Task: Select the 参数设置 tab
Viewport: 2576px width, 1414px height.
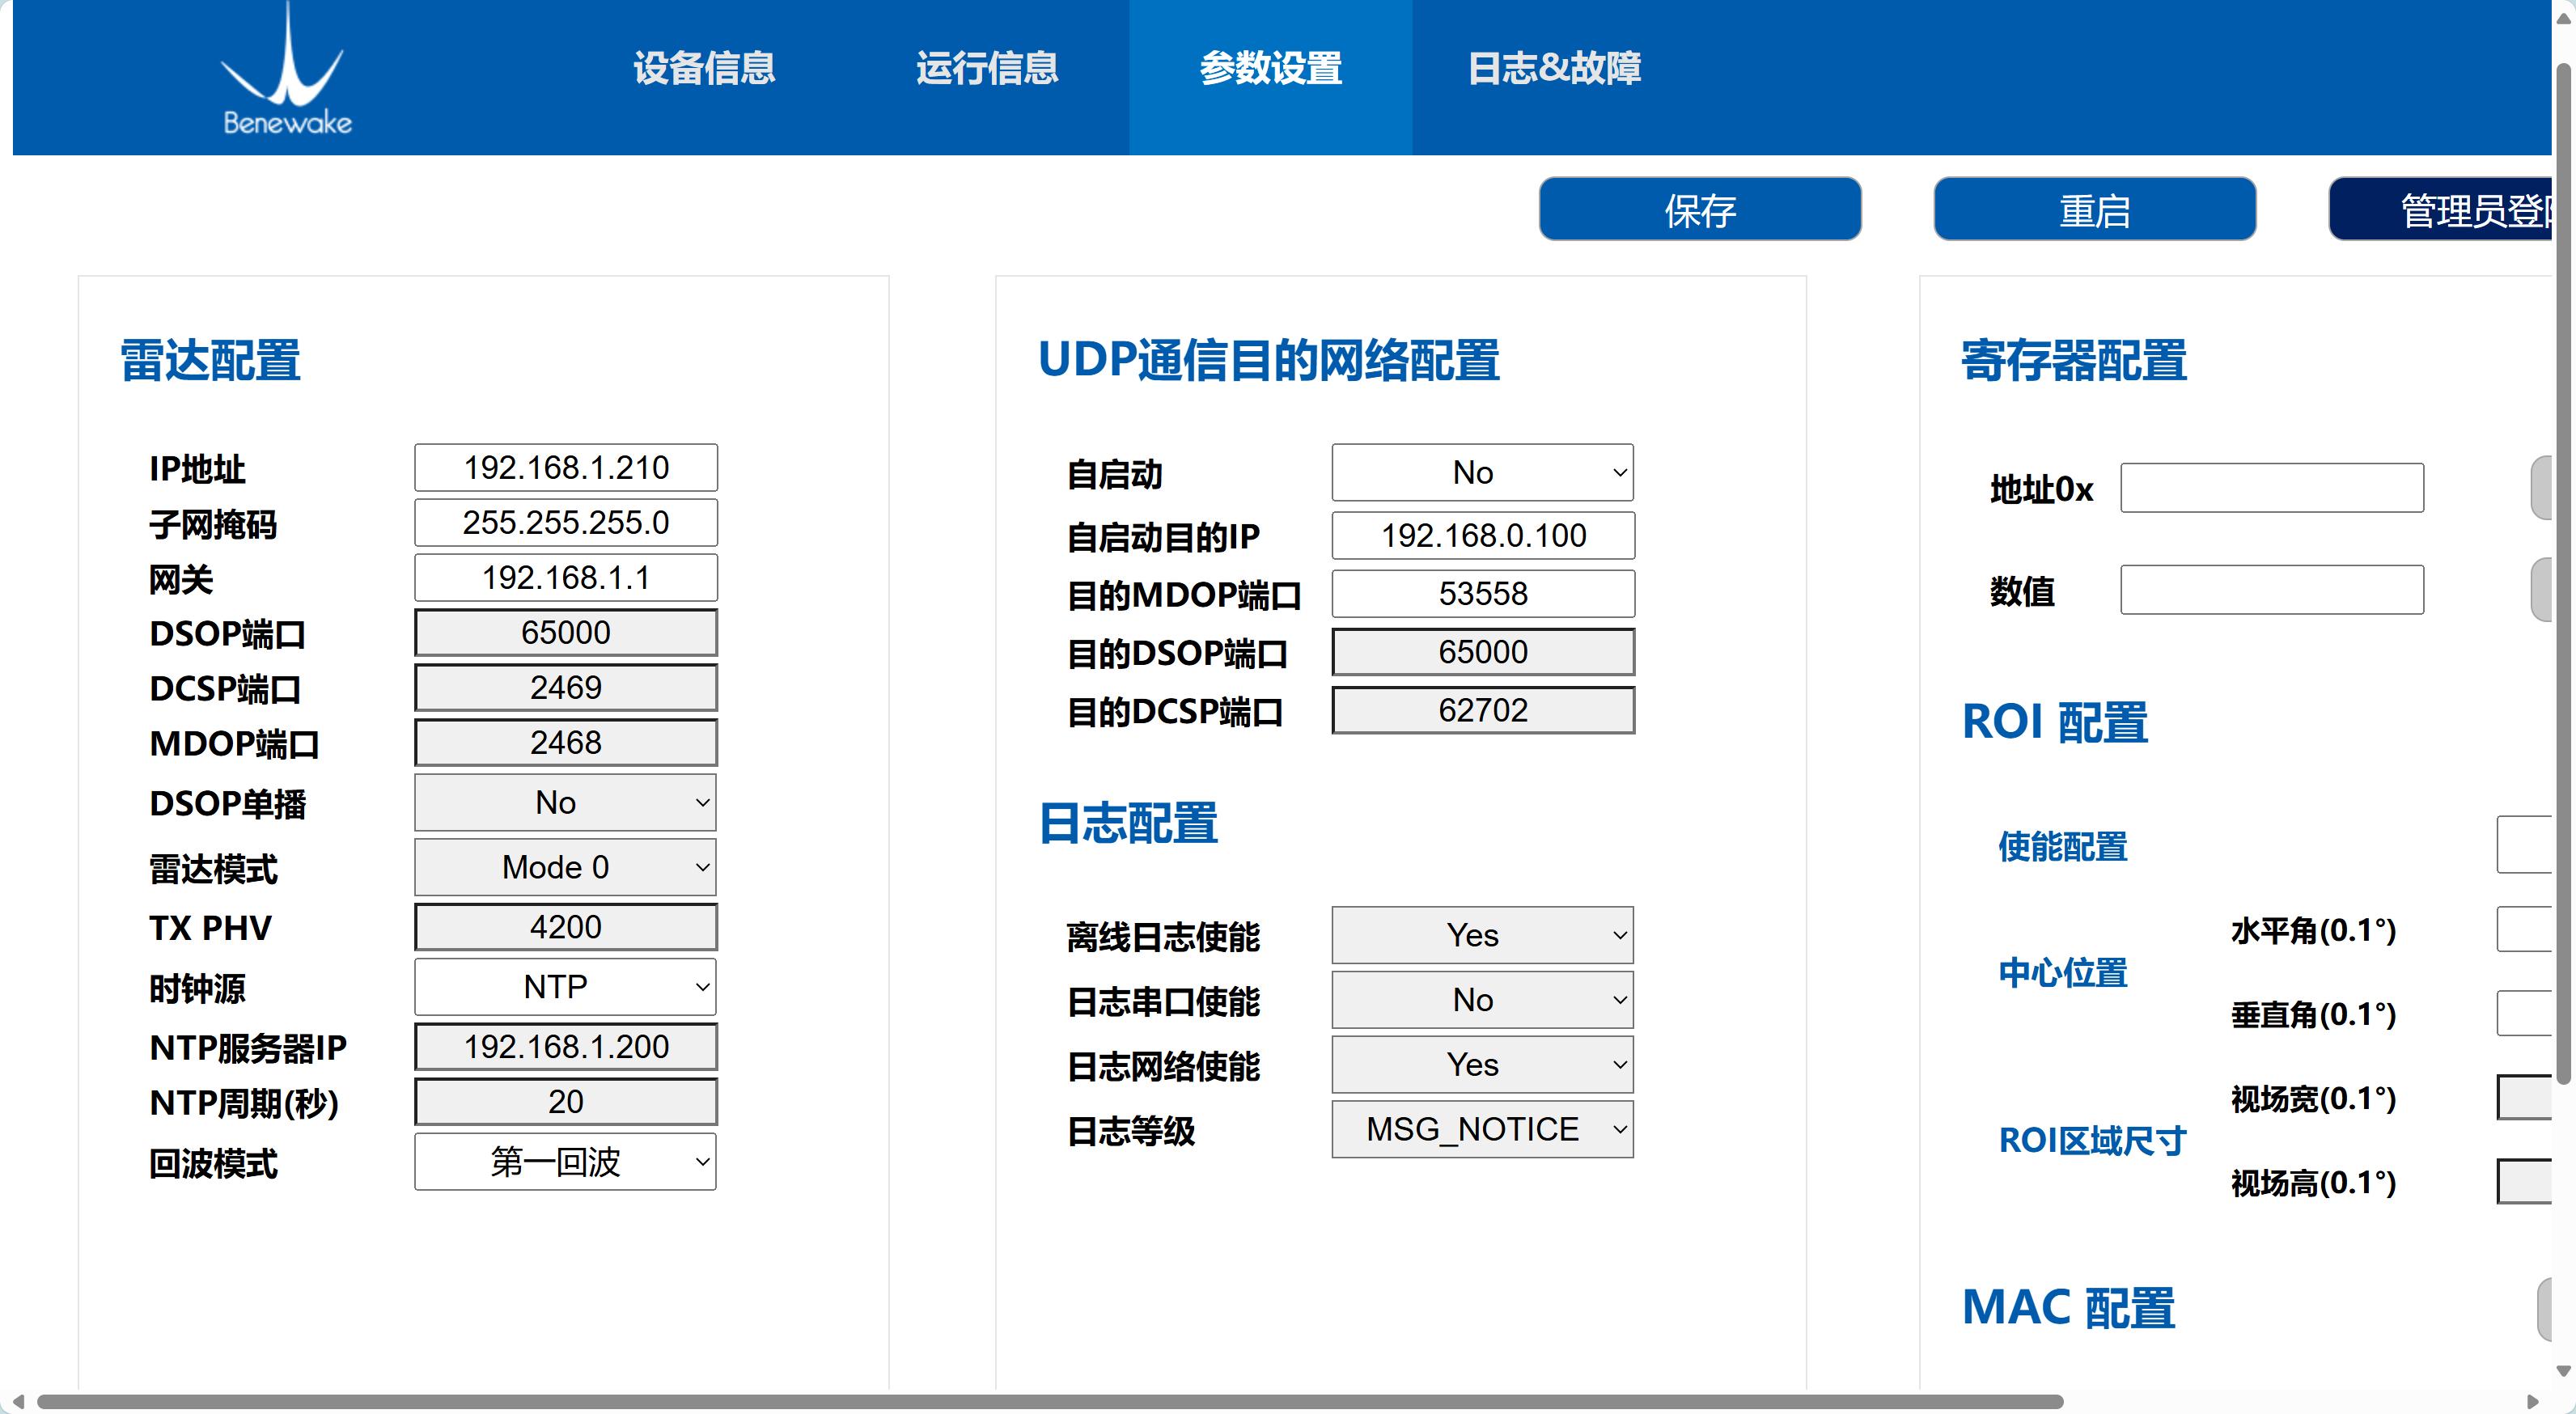Action: click(1270, 77)
